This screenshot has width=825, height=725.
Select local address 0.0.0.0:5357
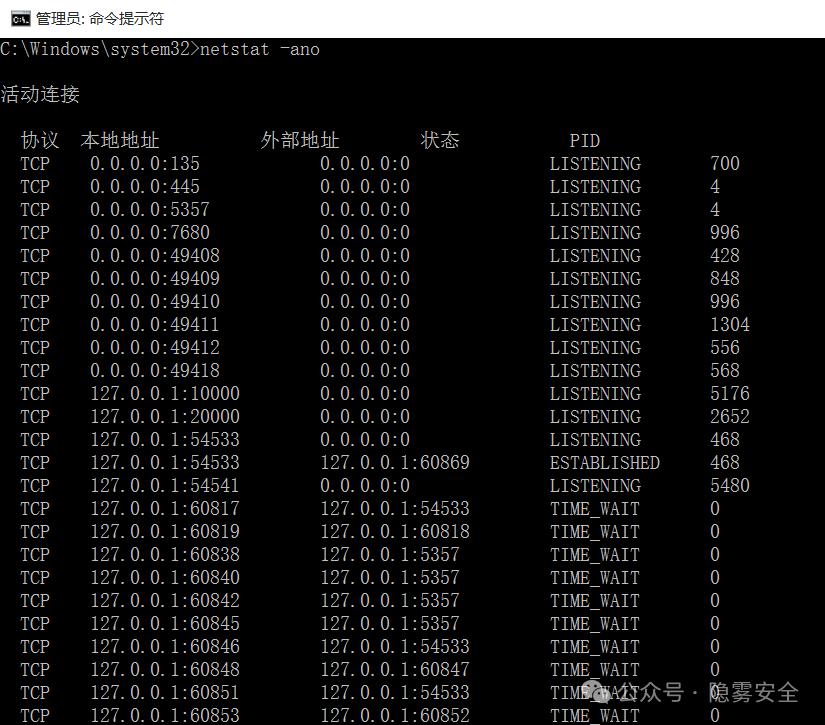tap(150, 209)
